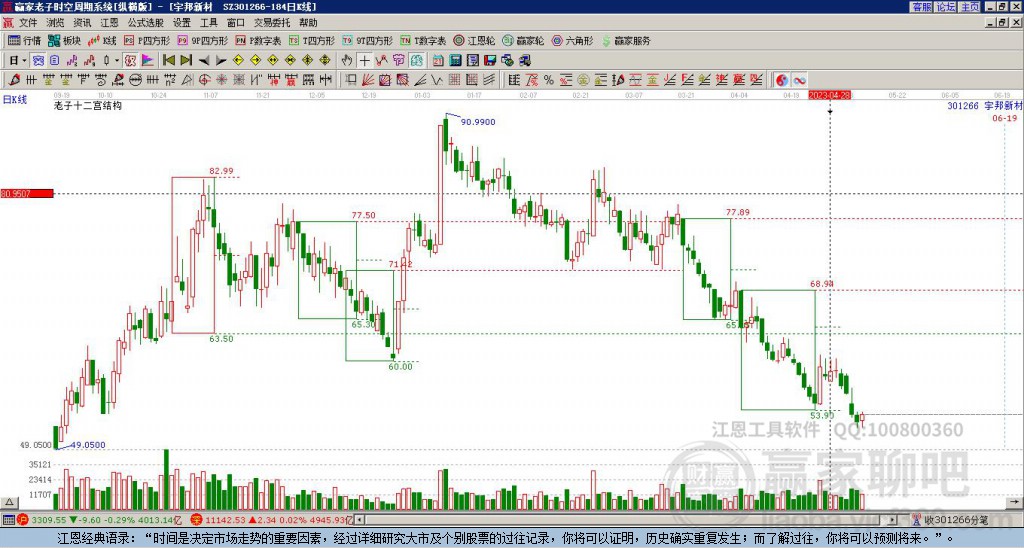Open the 交易委托 menu

(x=272, y=23)
